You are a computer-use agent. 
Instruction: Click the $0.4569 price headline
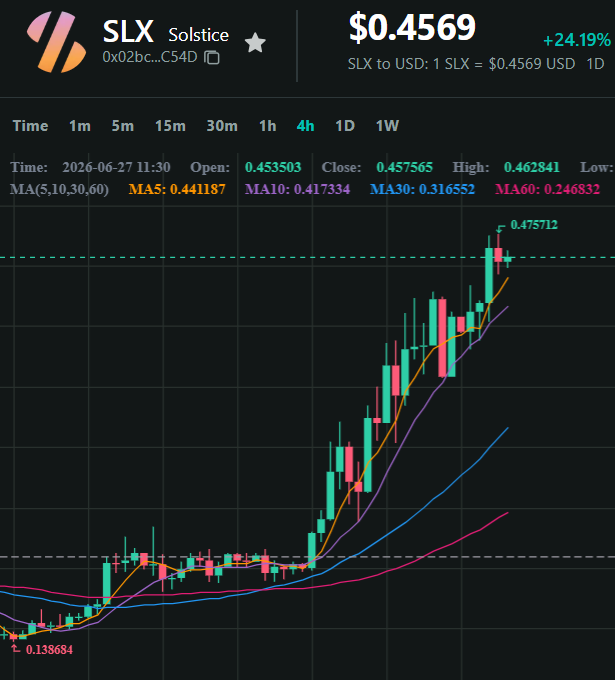412,27
